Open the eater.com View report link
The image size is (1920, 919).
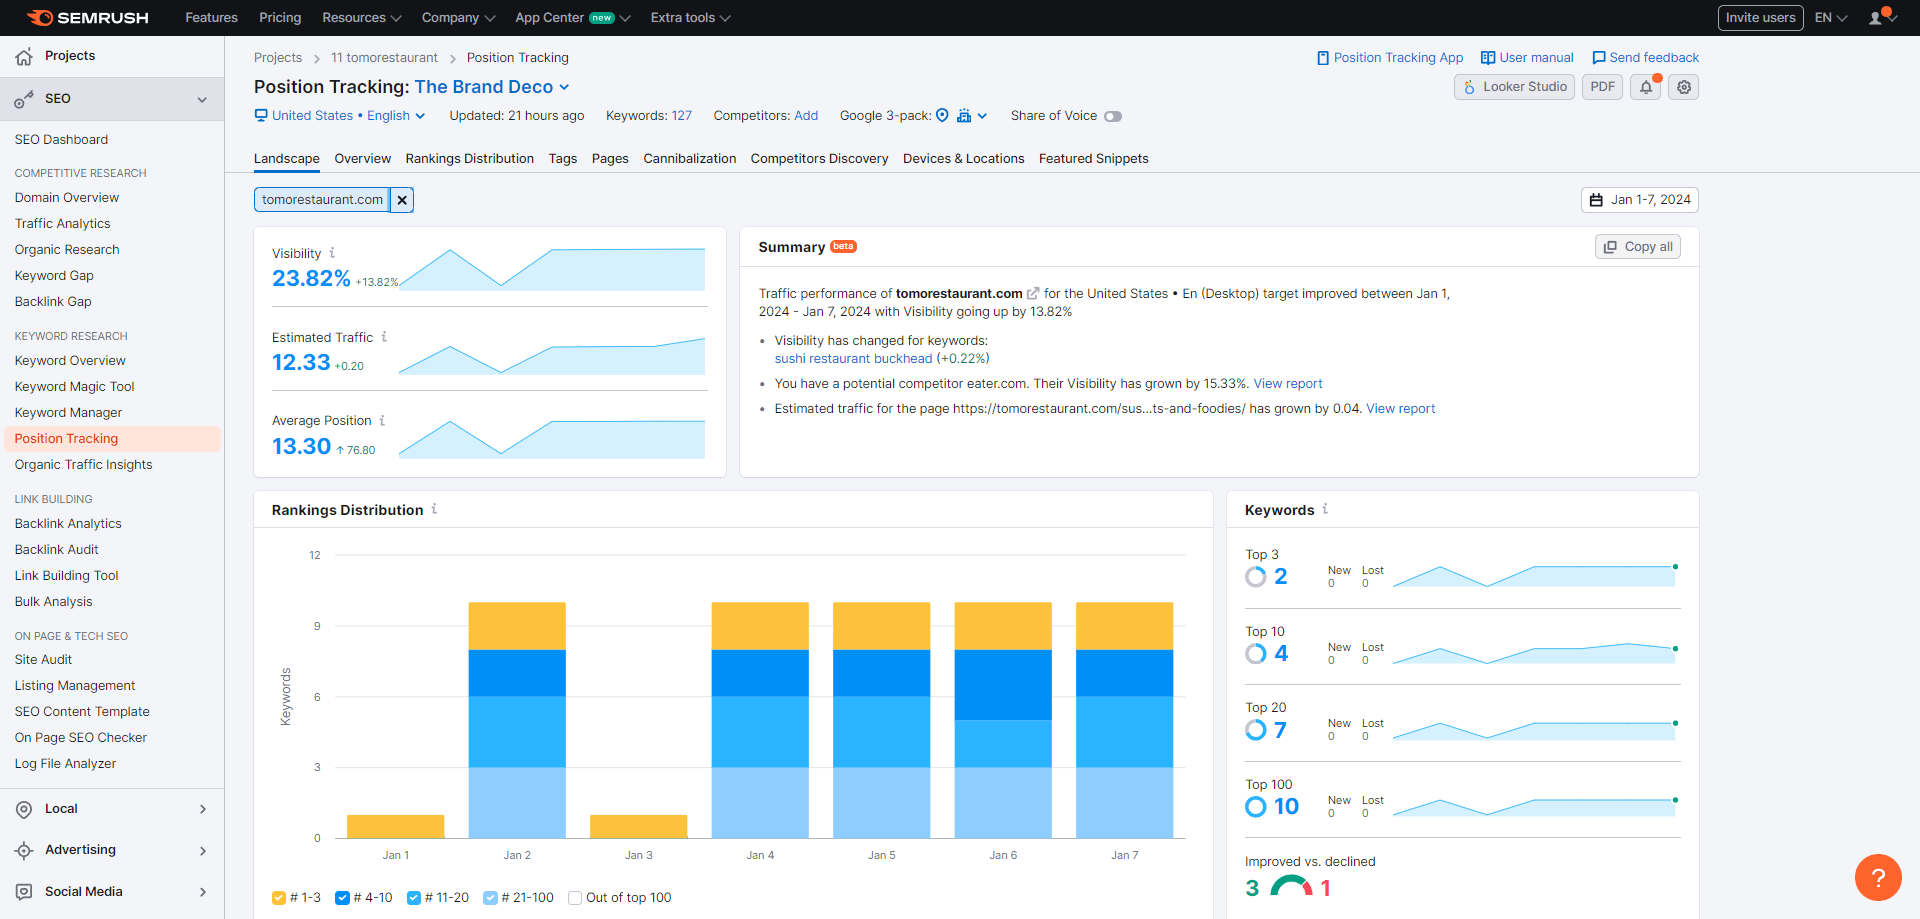point(1287,383)
